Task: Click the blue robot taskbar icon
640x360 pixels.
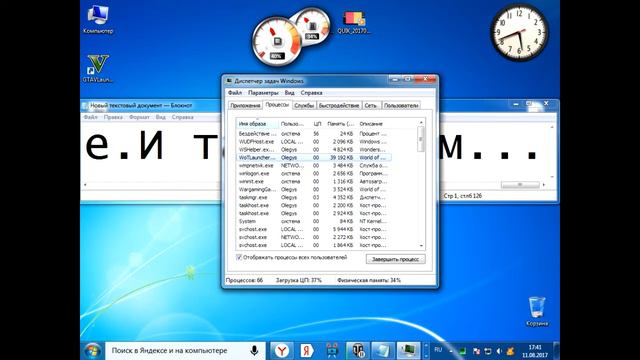Action: 332,351
